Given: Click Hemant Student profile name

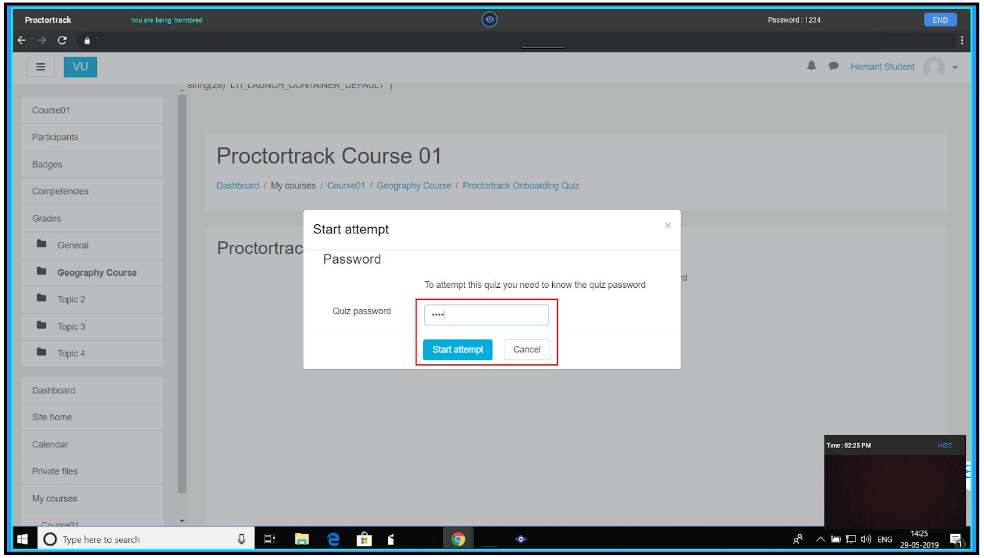Looking at the screenshot, I should pyautogui.click(x=882, y=67).
